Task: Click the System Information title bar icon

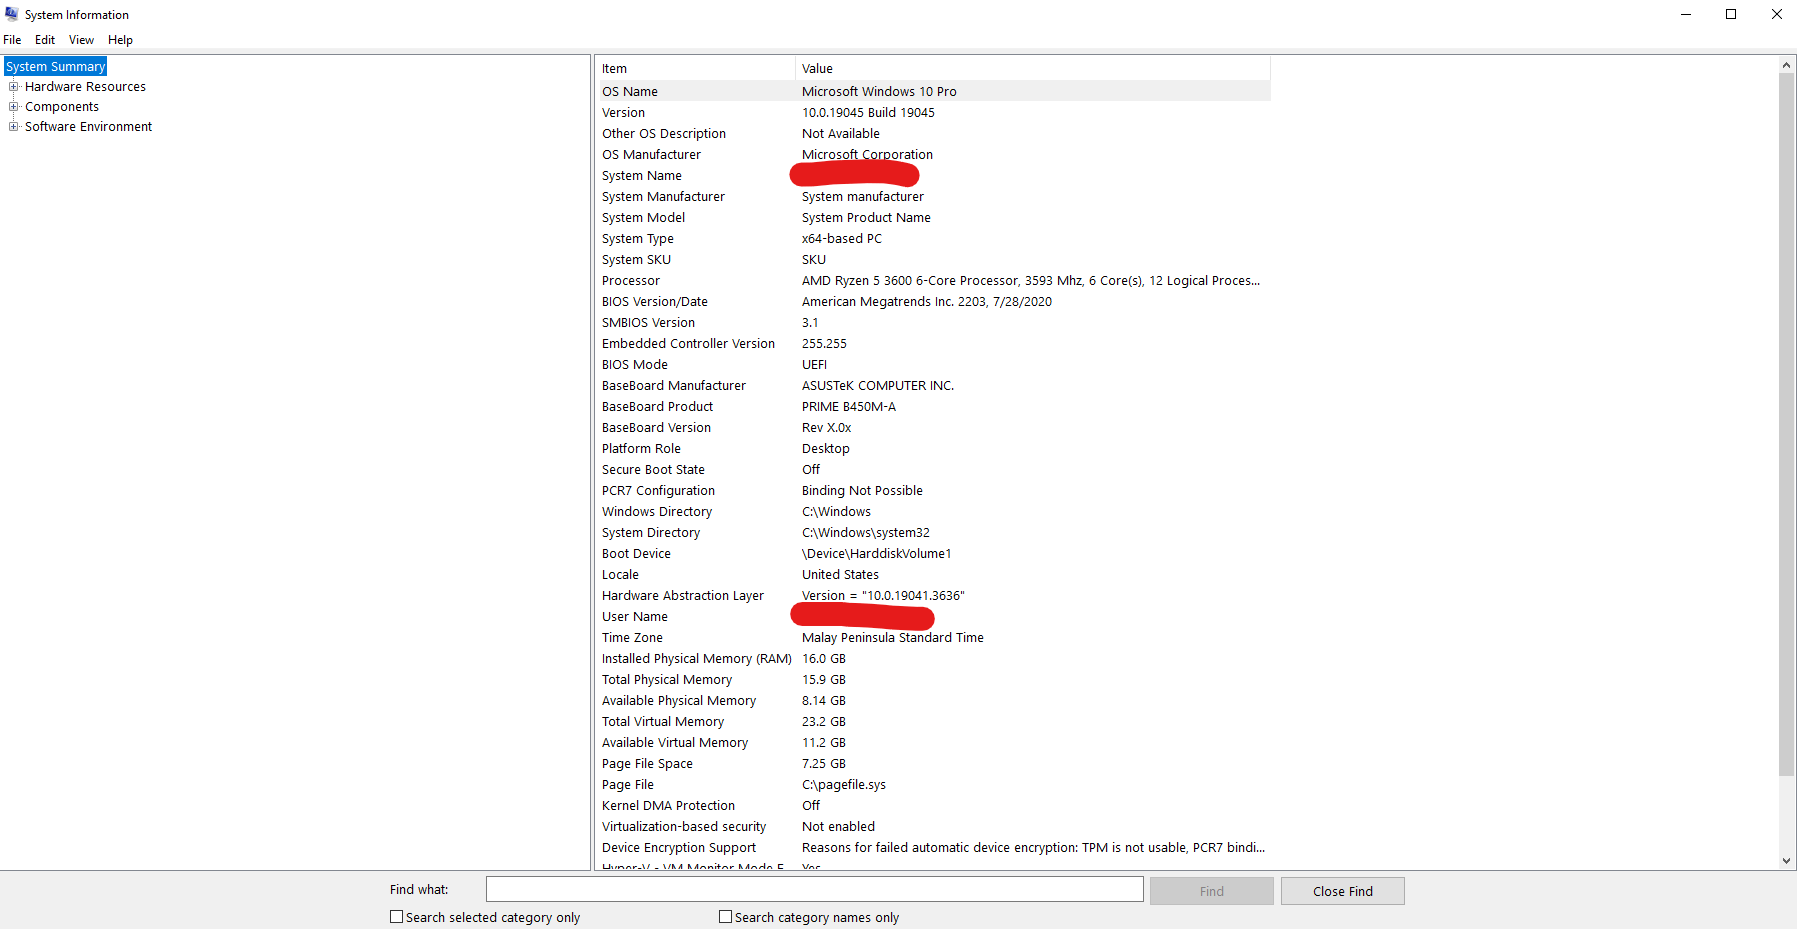Action: (x=12, y=14)
